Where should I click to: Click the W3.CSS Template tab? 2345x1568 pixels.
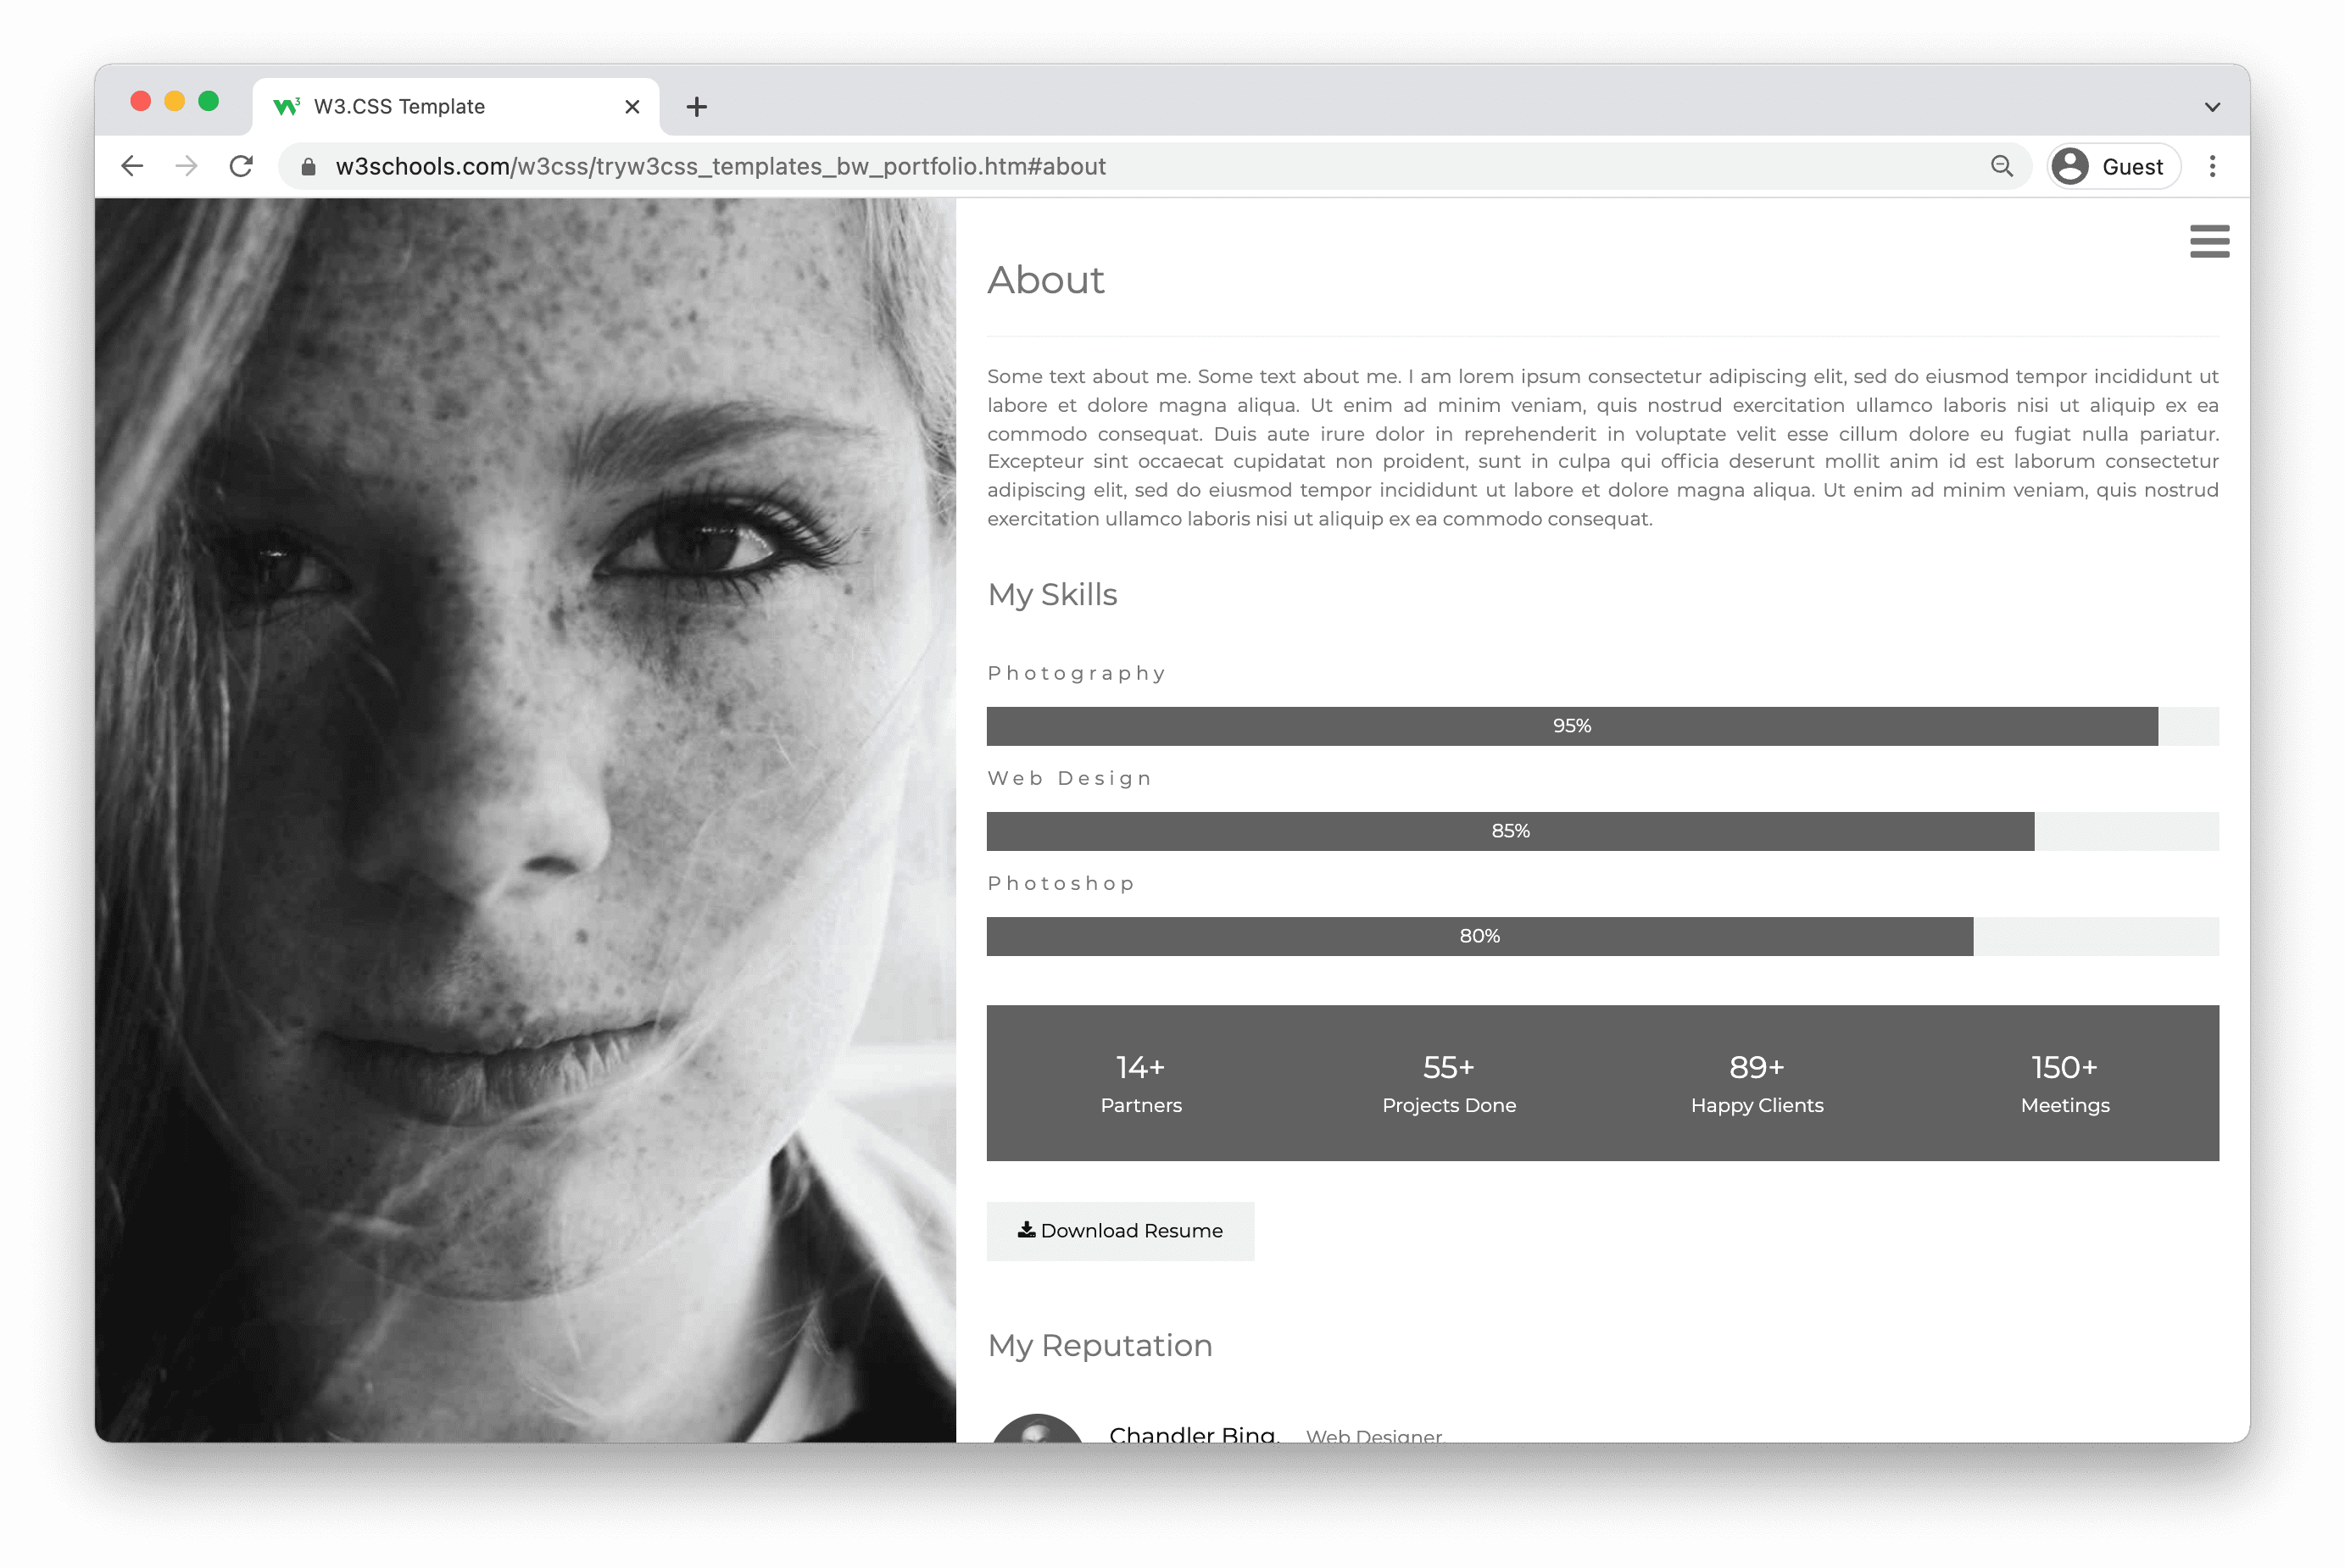coord(446,107)
